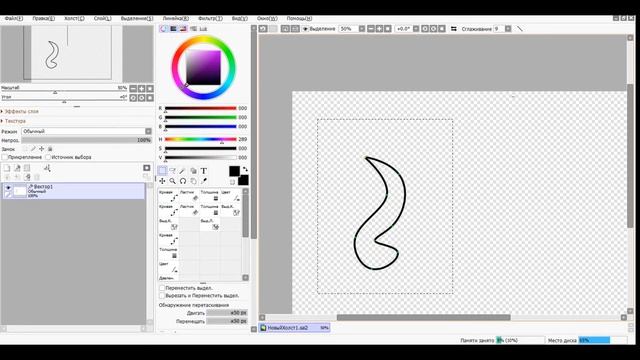Flip canvas view horizontally icon
The height and width of the screenshot is (360, 640).
click(x=453, y=29)
